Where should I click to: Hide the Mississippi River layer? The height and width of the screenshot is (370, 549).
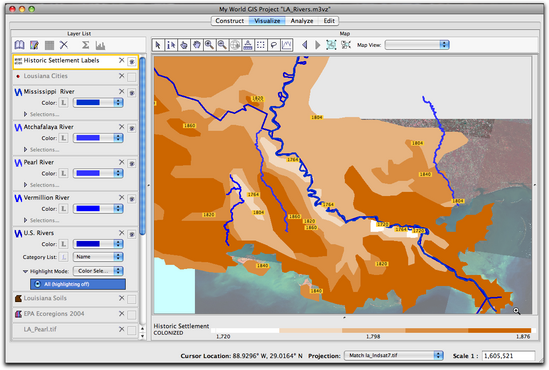[132, 93]
